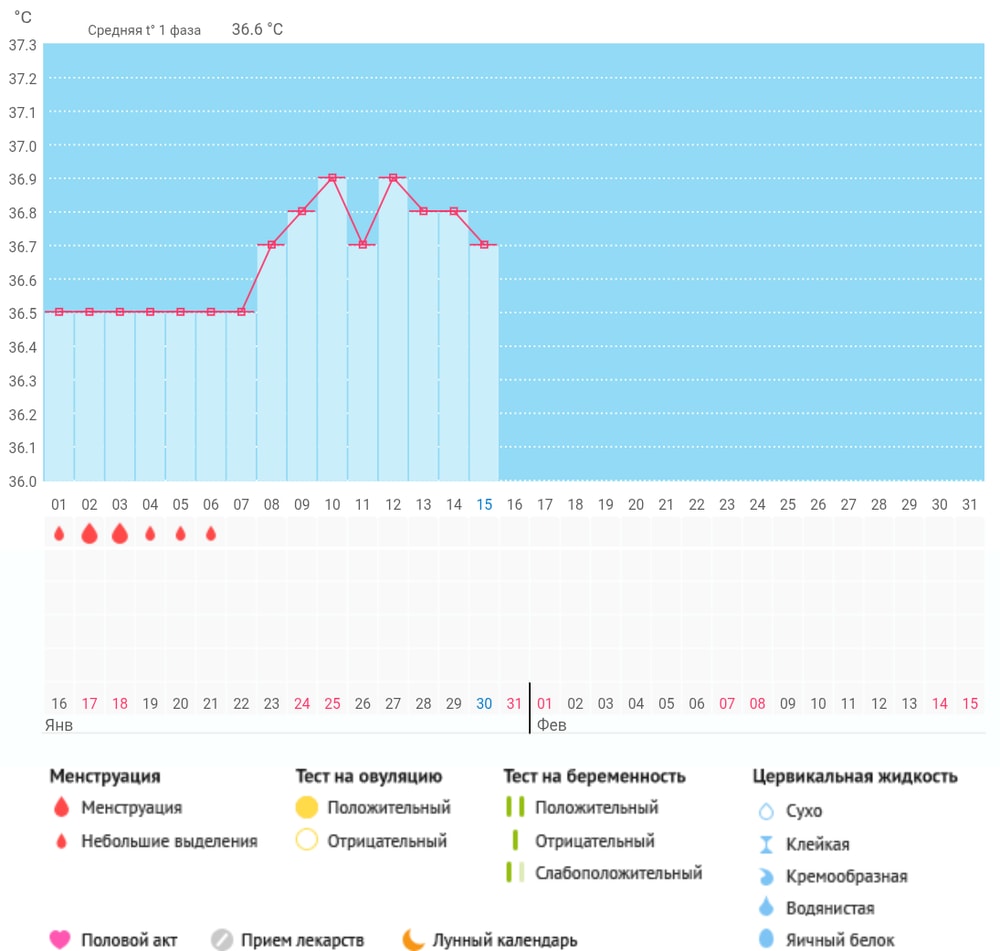Select the 36.9 temperature point on day 12

tap(393, 178)
